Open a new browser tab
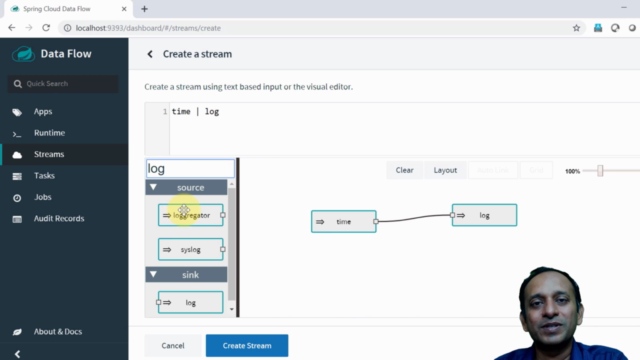The height and width of the screenshot is (360, 640). pos(144,9)
